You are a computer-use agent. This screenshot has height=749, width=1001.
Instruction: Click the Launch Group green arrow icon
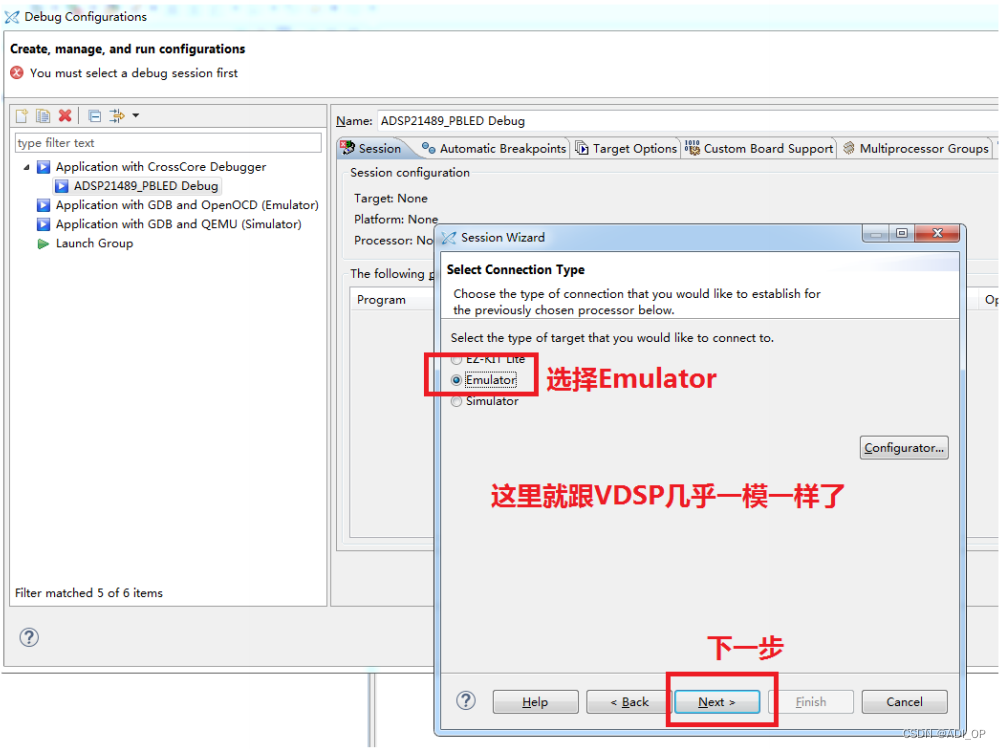click(x=43, y=243)
